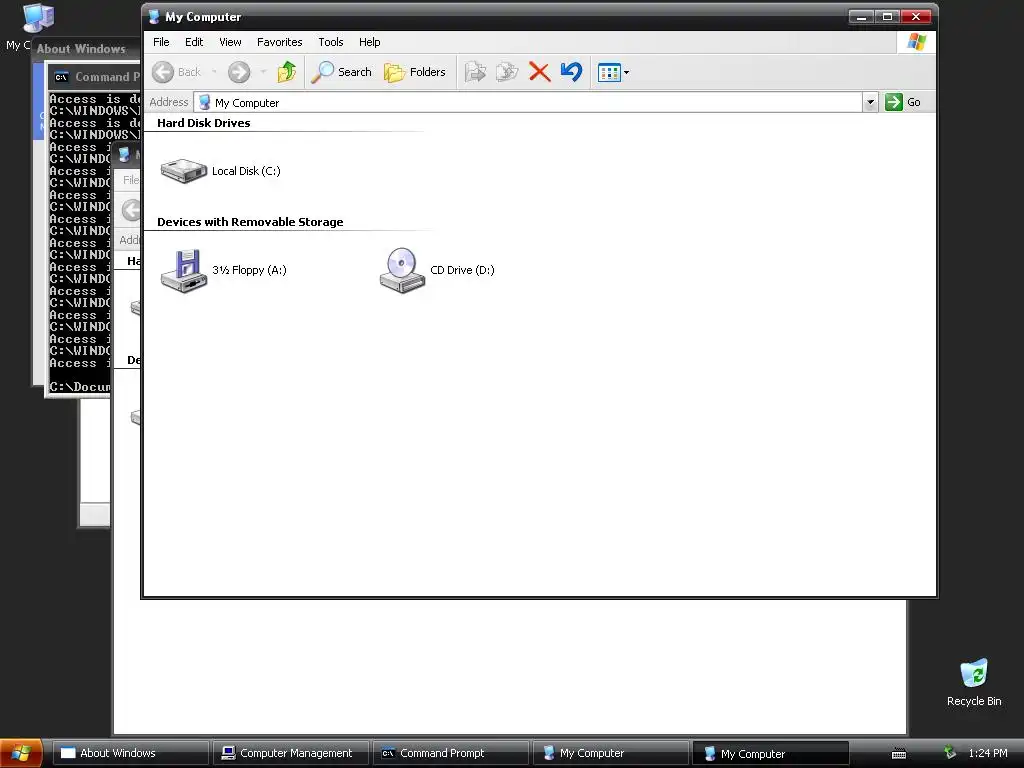
Task: Click the active My Computer taskbar button
Action: (770, 753)
